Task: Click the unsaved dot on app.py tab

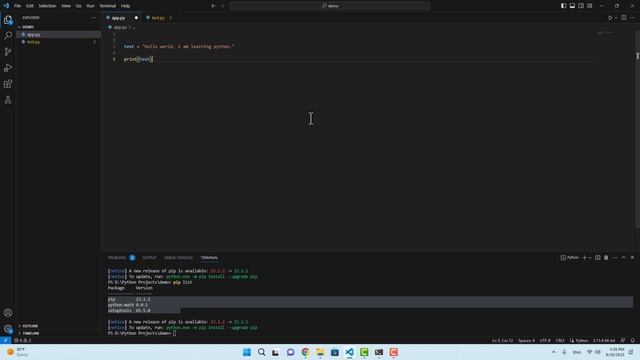Action: click(136, 18)
